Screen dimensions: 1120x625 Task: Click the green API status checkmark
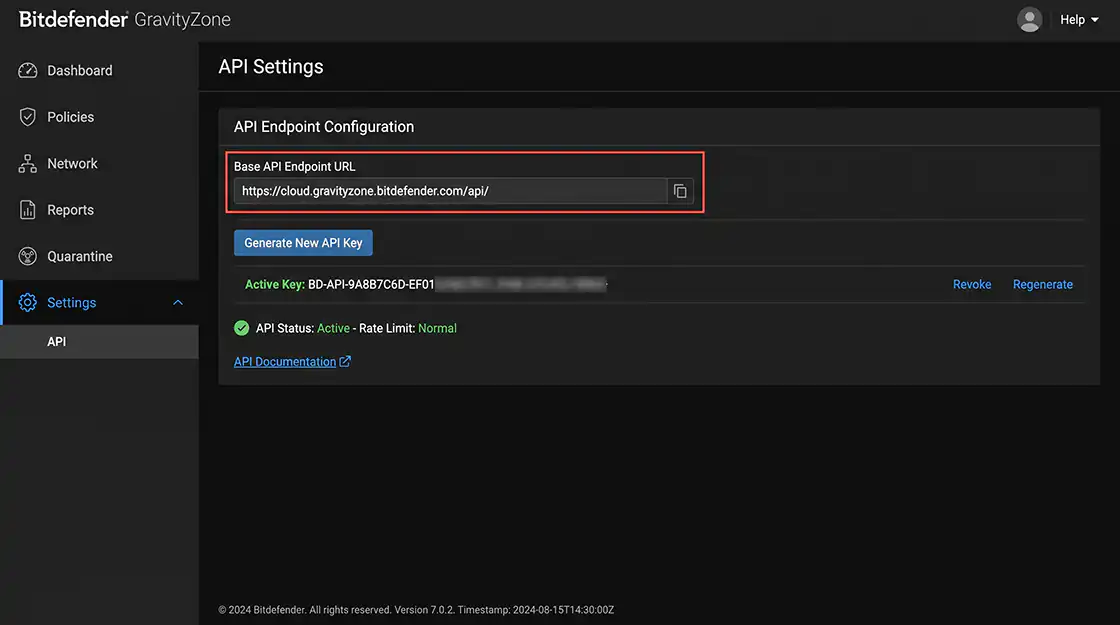click(x=241, y=328)
